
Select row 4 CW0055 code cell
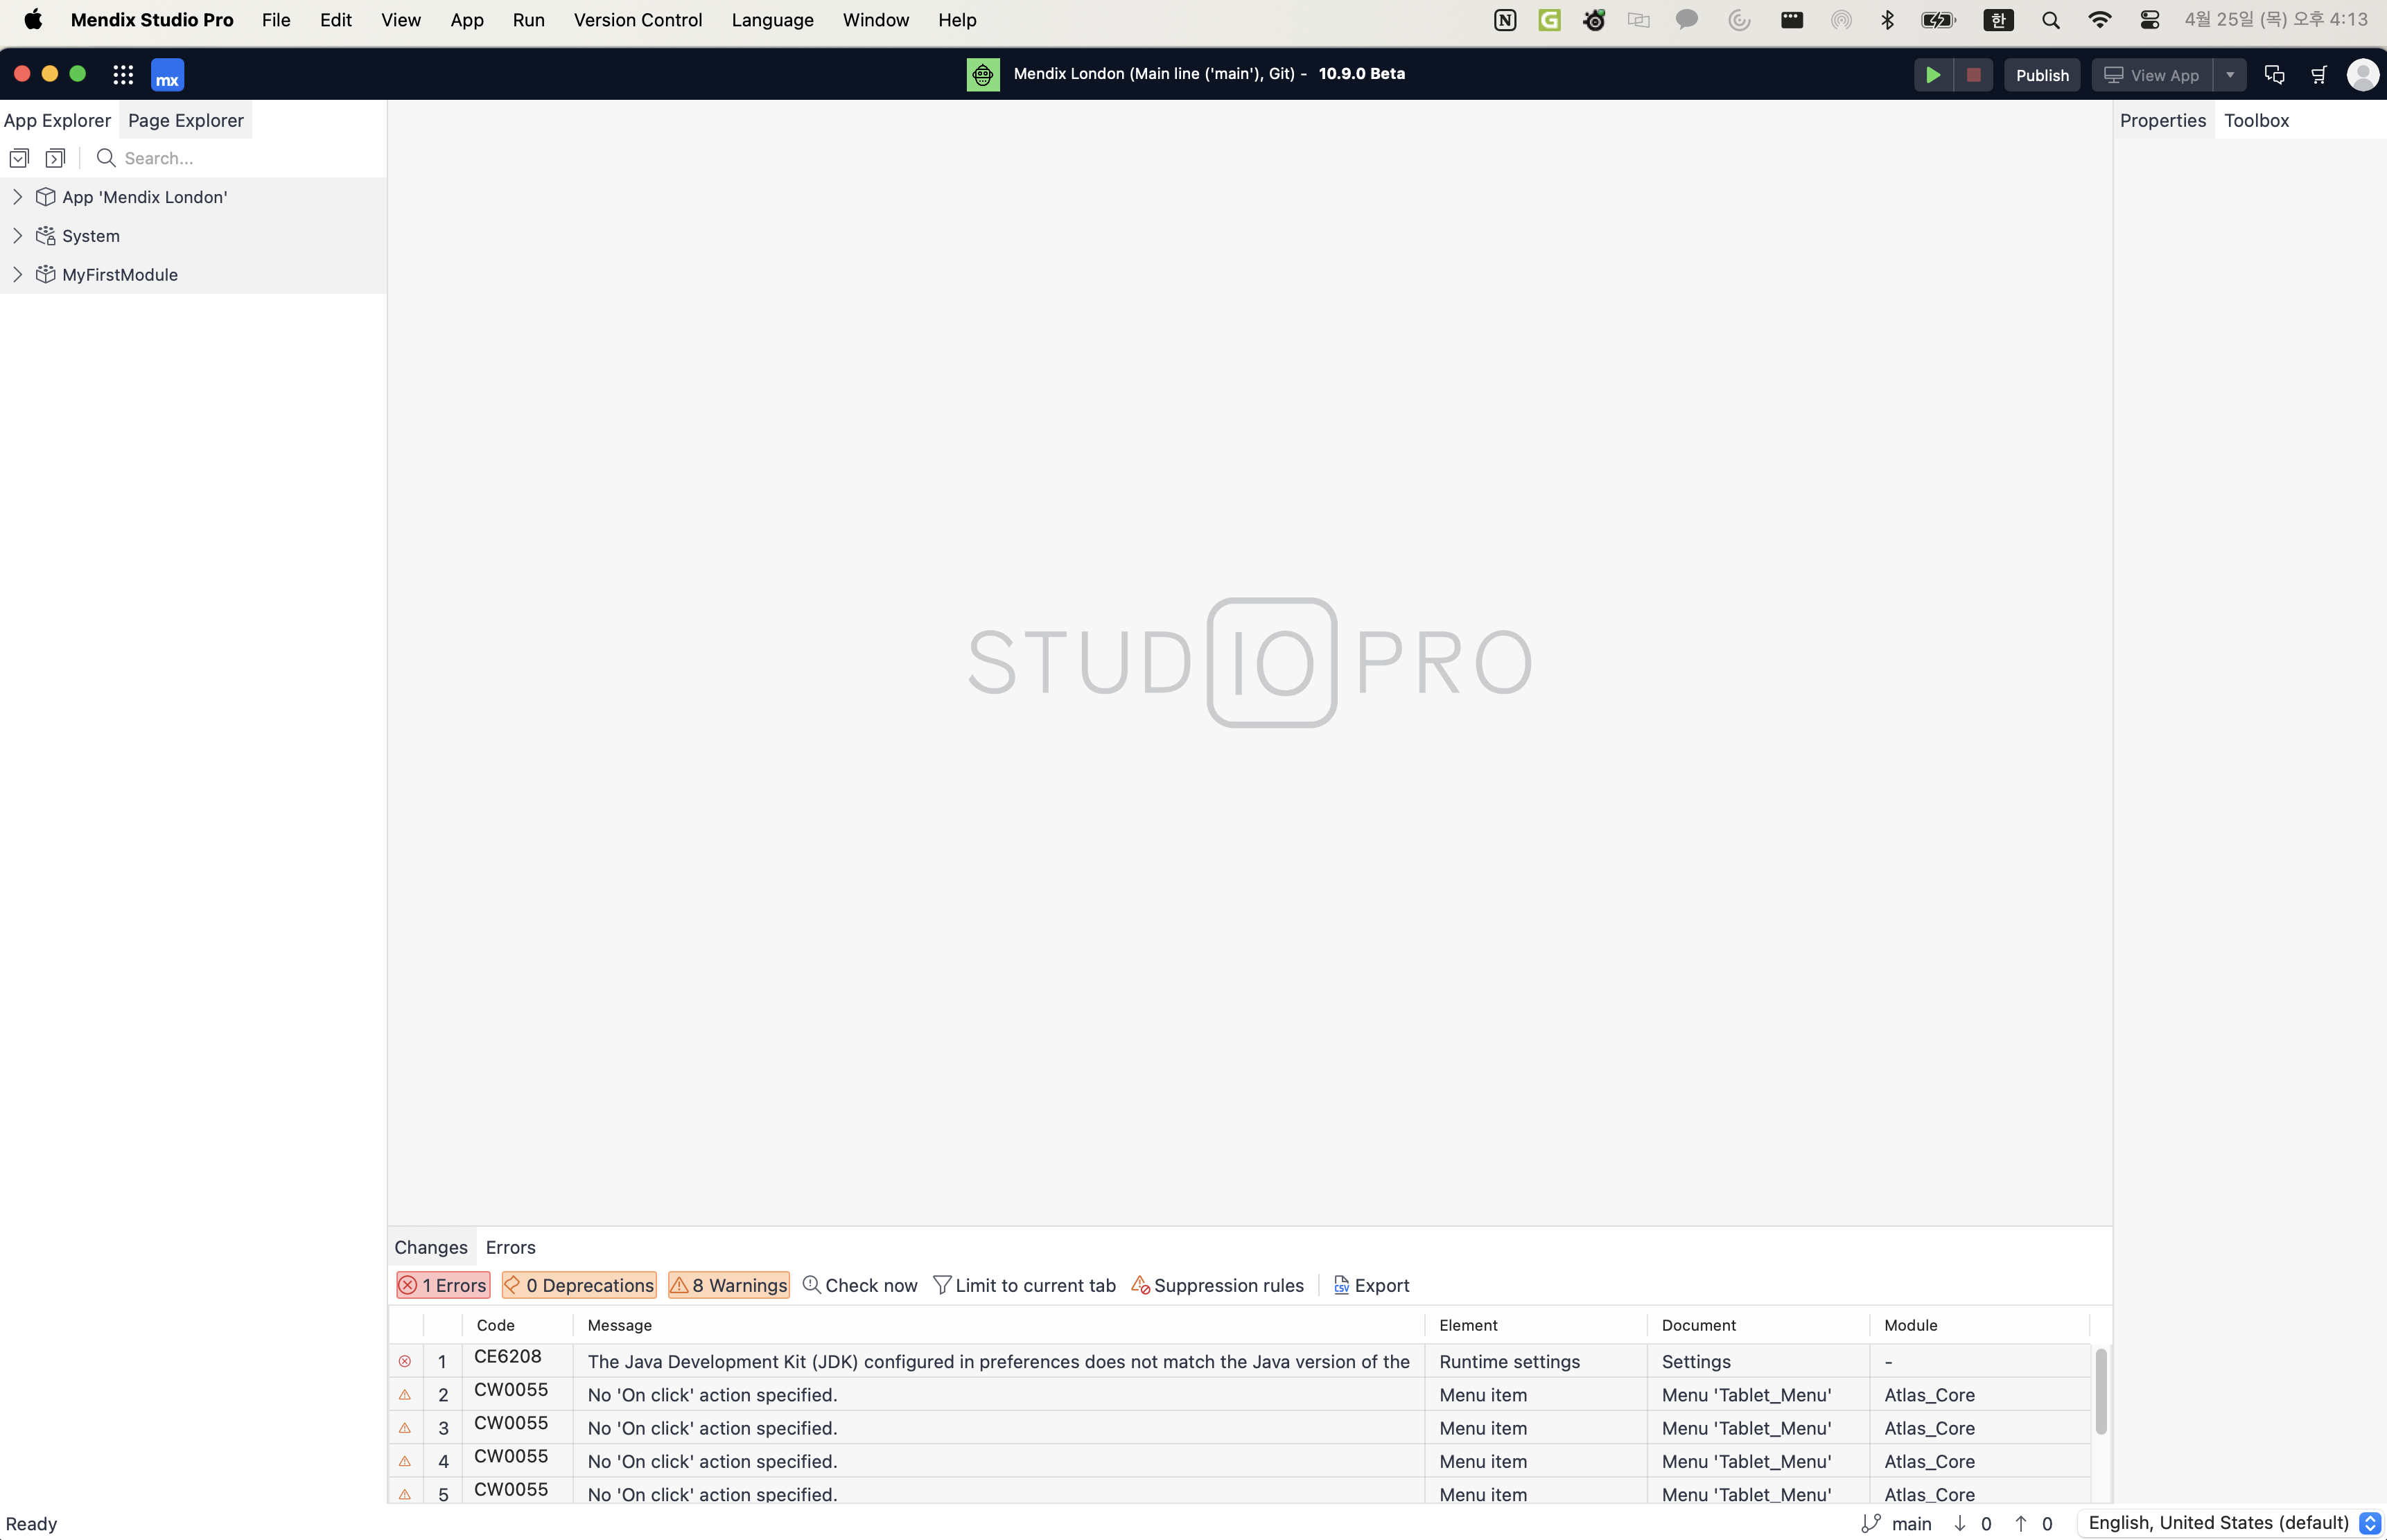point(517,1460)
